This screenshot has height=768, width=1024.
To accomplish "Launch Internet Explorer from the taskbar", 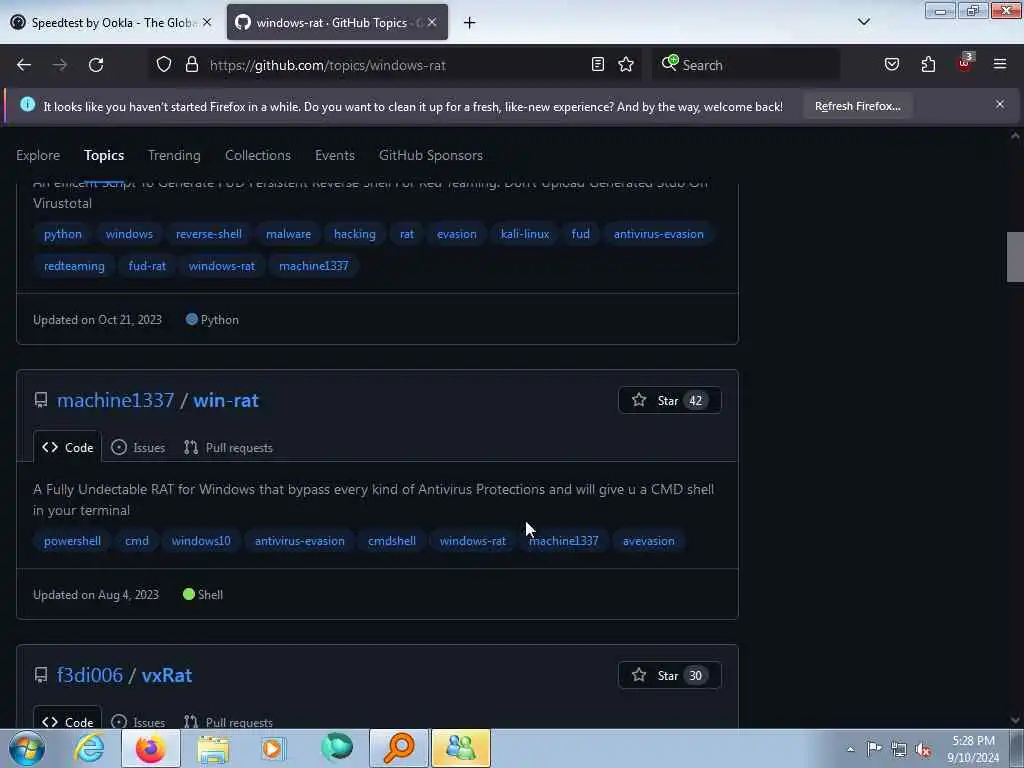I will pos(89,748).
